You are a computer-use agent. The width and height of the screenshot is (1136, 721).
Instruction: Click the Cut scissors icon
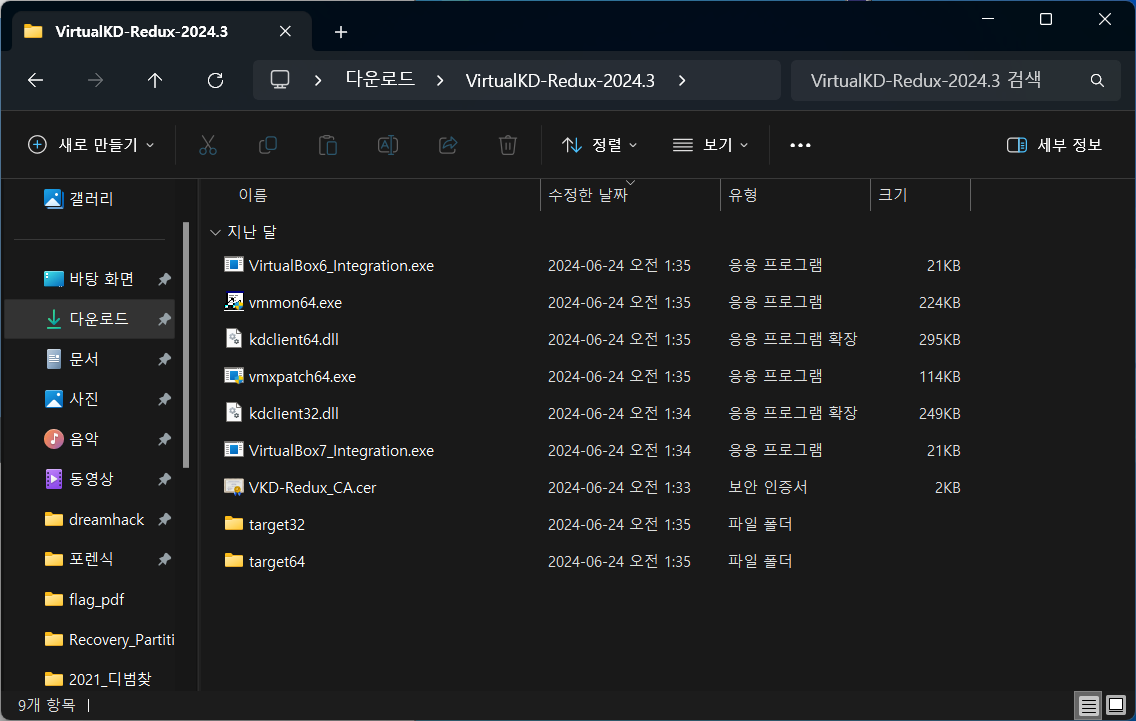click(208, 145)
